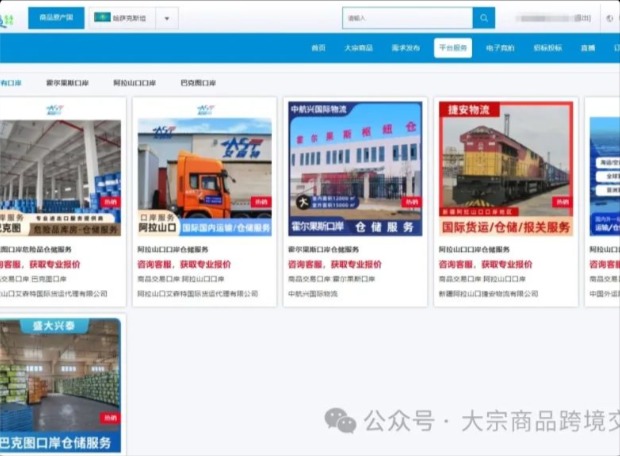Click the Kazakhstan flag icon
The width and height of the screenshot is (620, 456).
tap(102, 17)
